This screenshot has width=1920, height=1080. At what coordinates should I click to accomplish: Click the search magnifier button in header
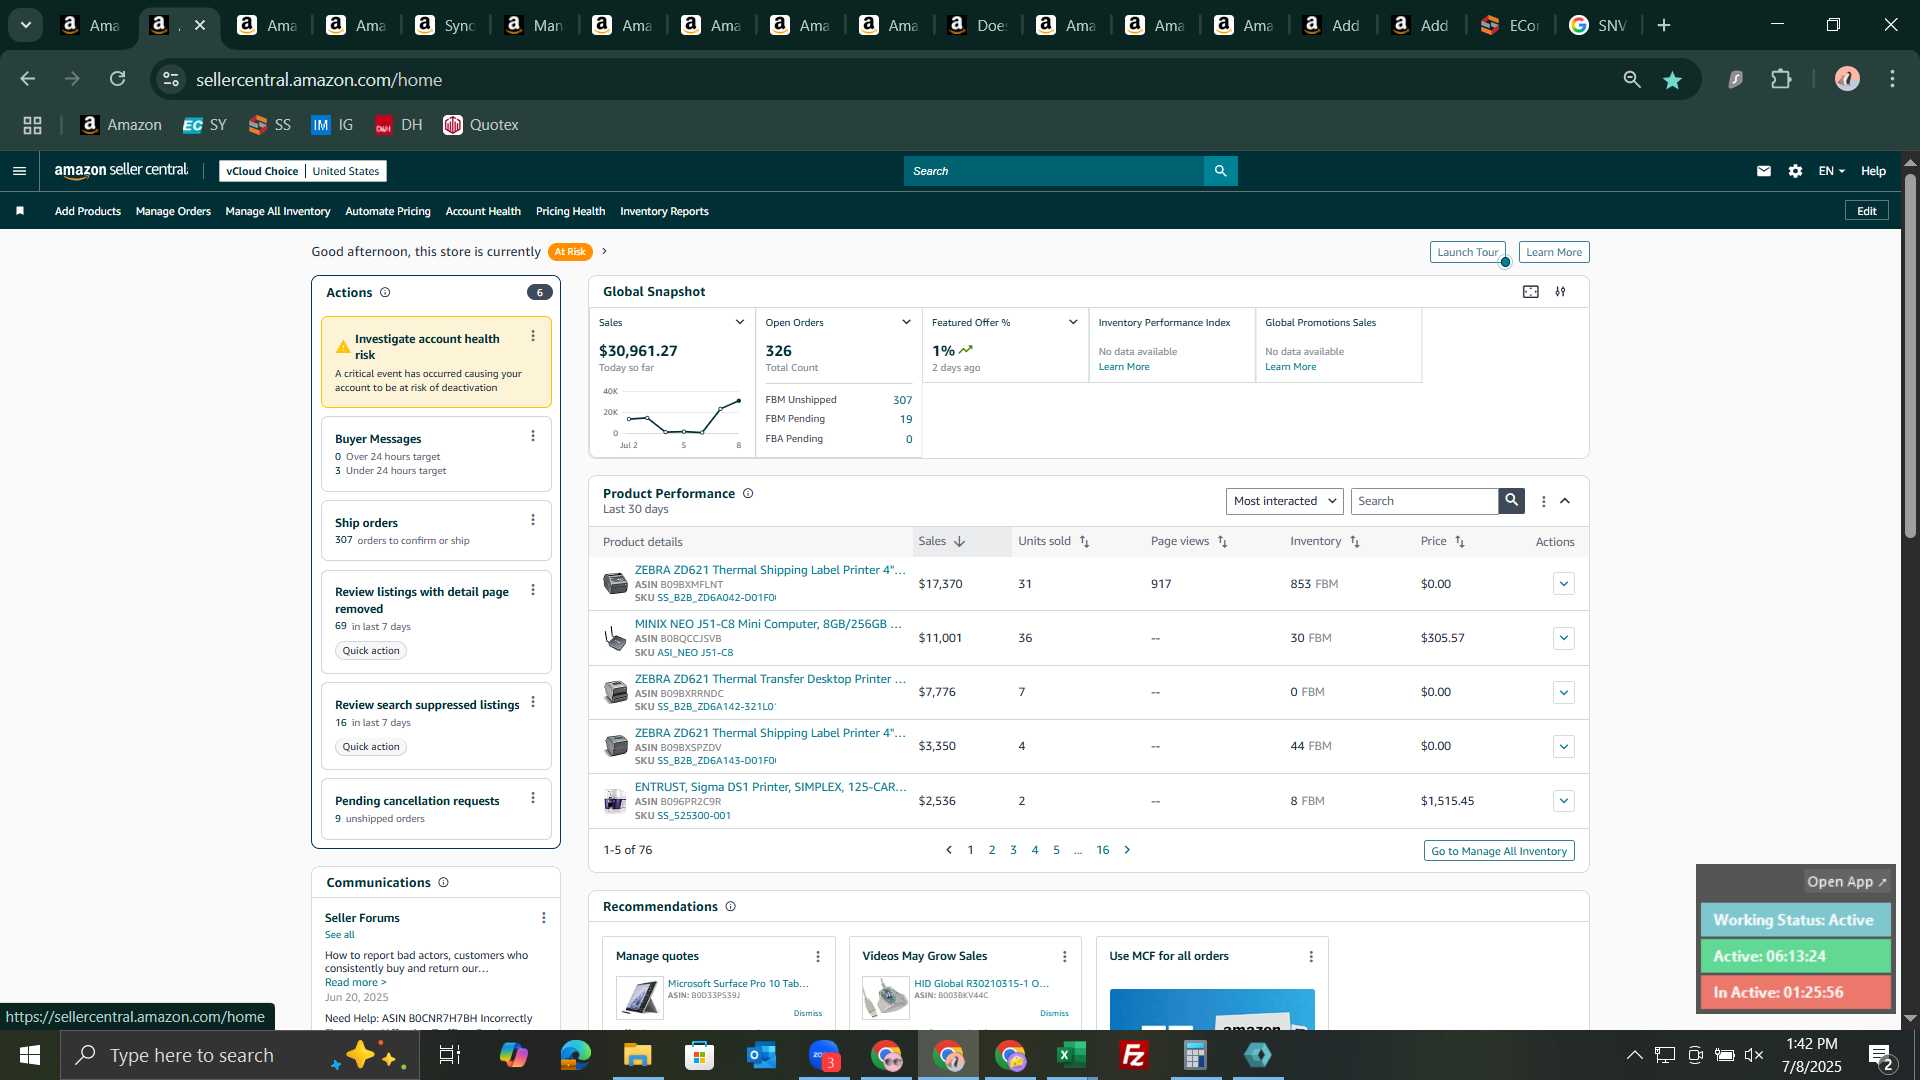tap(1221, 171)
